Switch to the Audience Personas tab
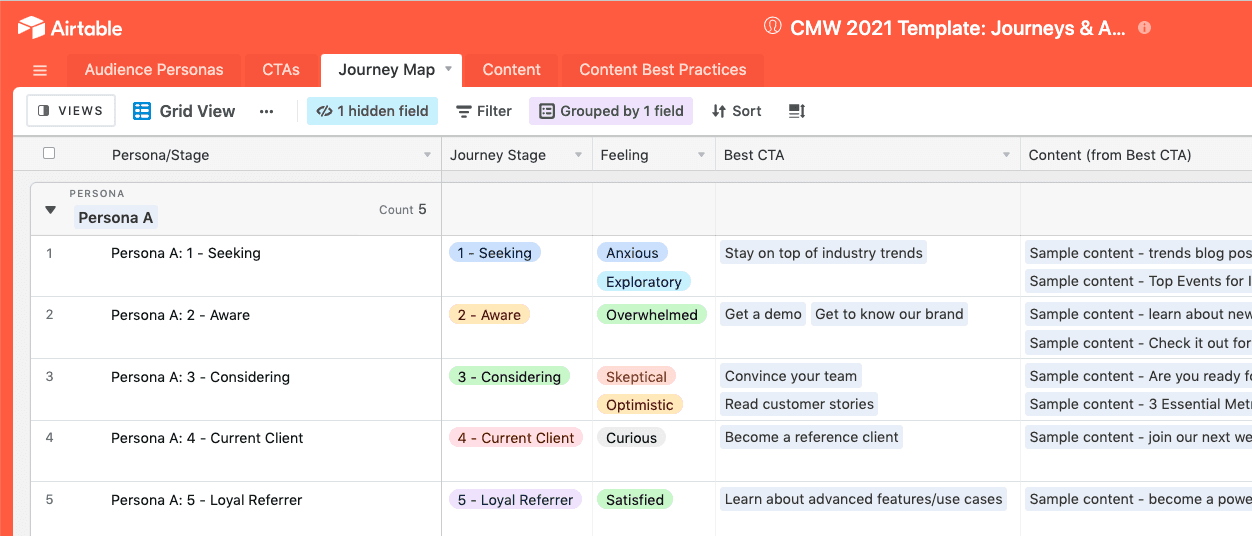 point(154,70)
